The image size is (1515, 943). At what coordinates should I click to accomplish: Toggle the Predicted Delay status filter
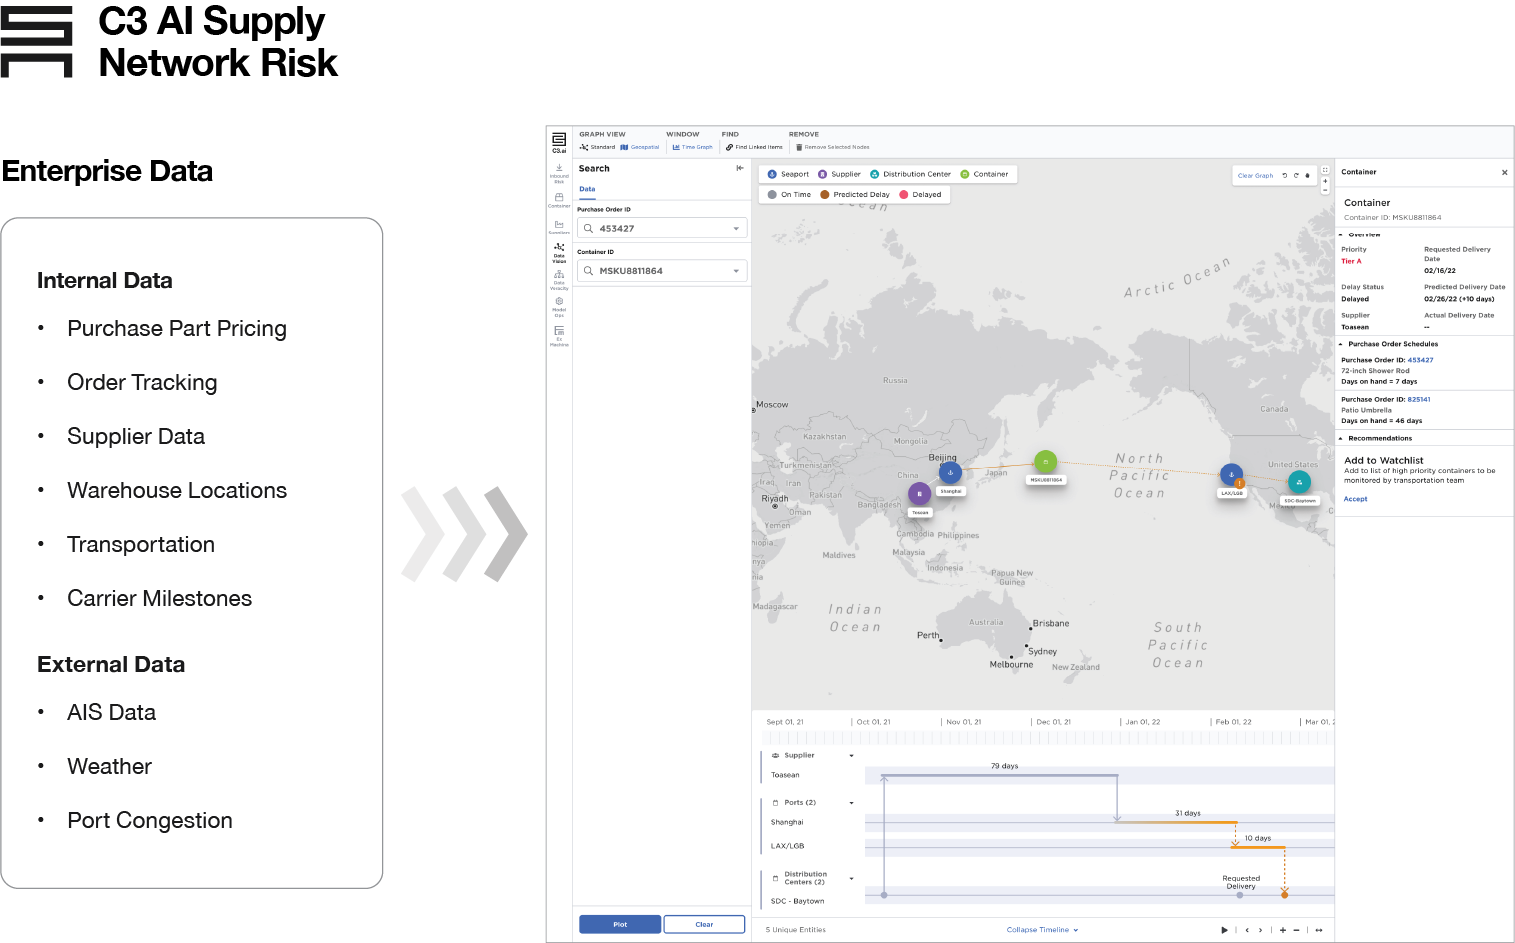855,195
